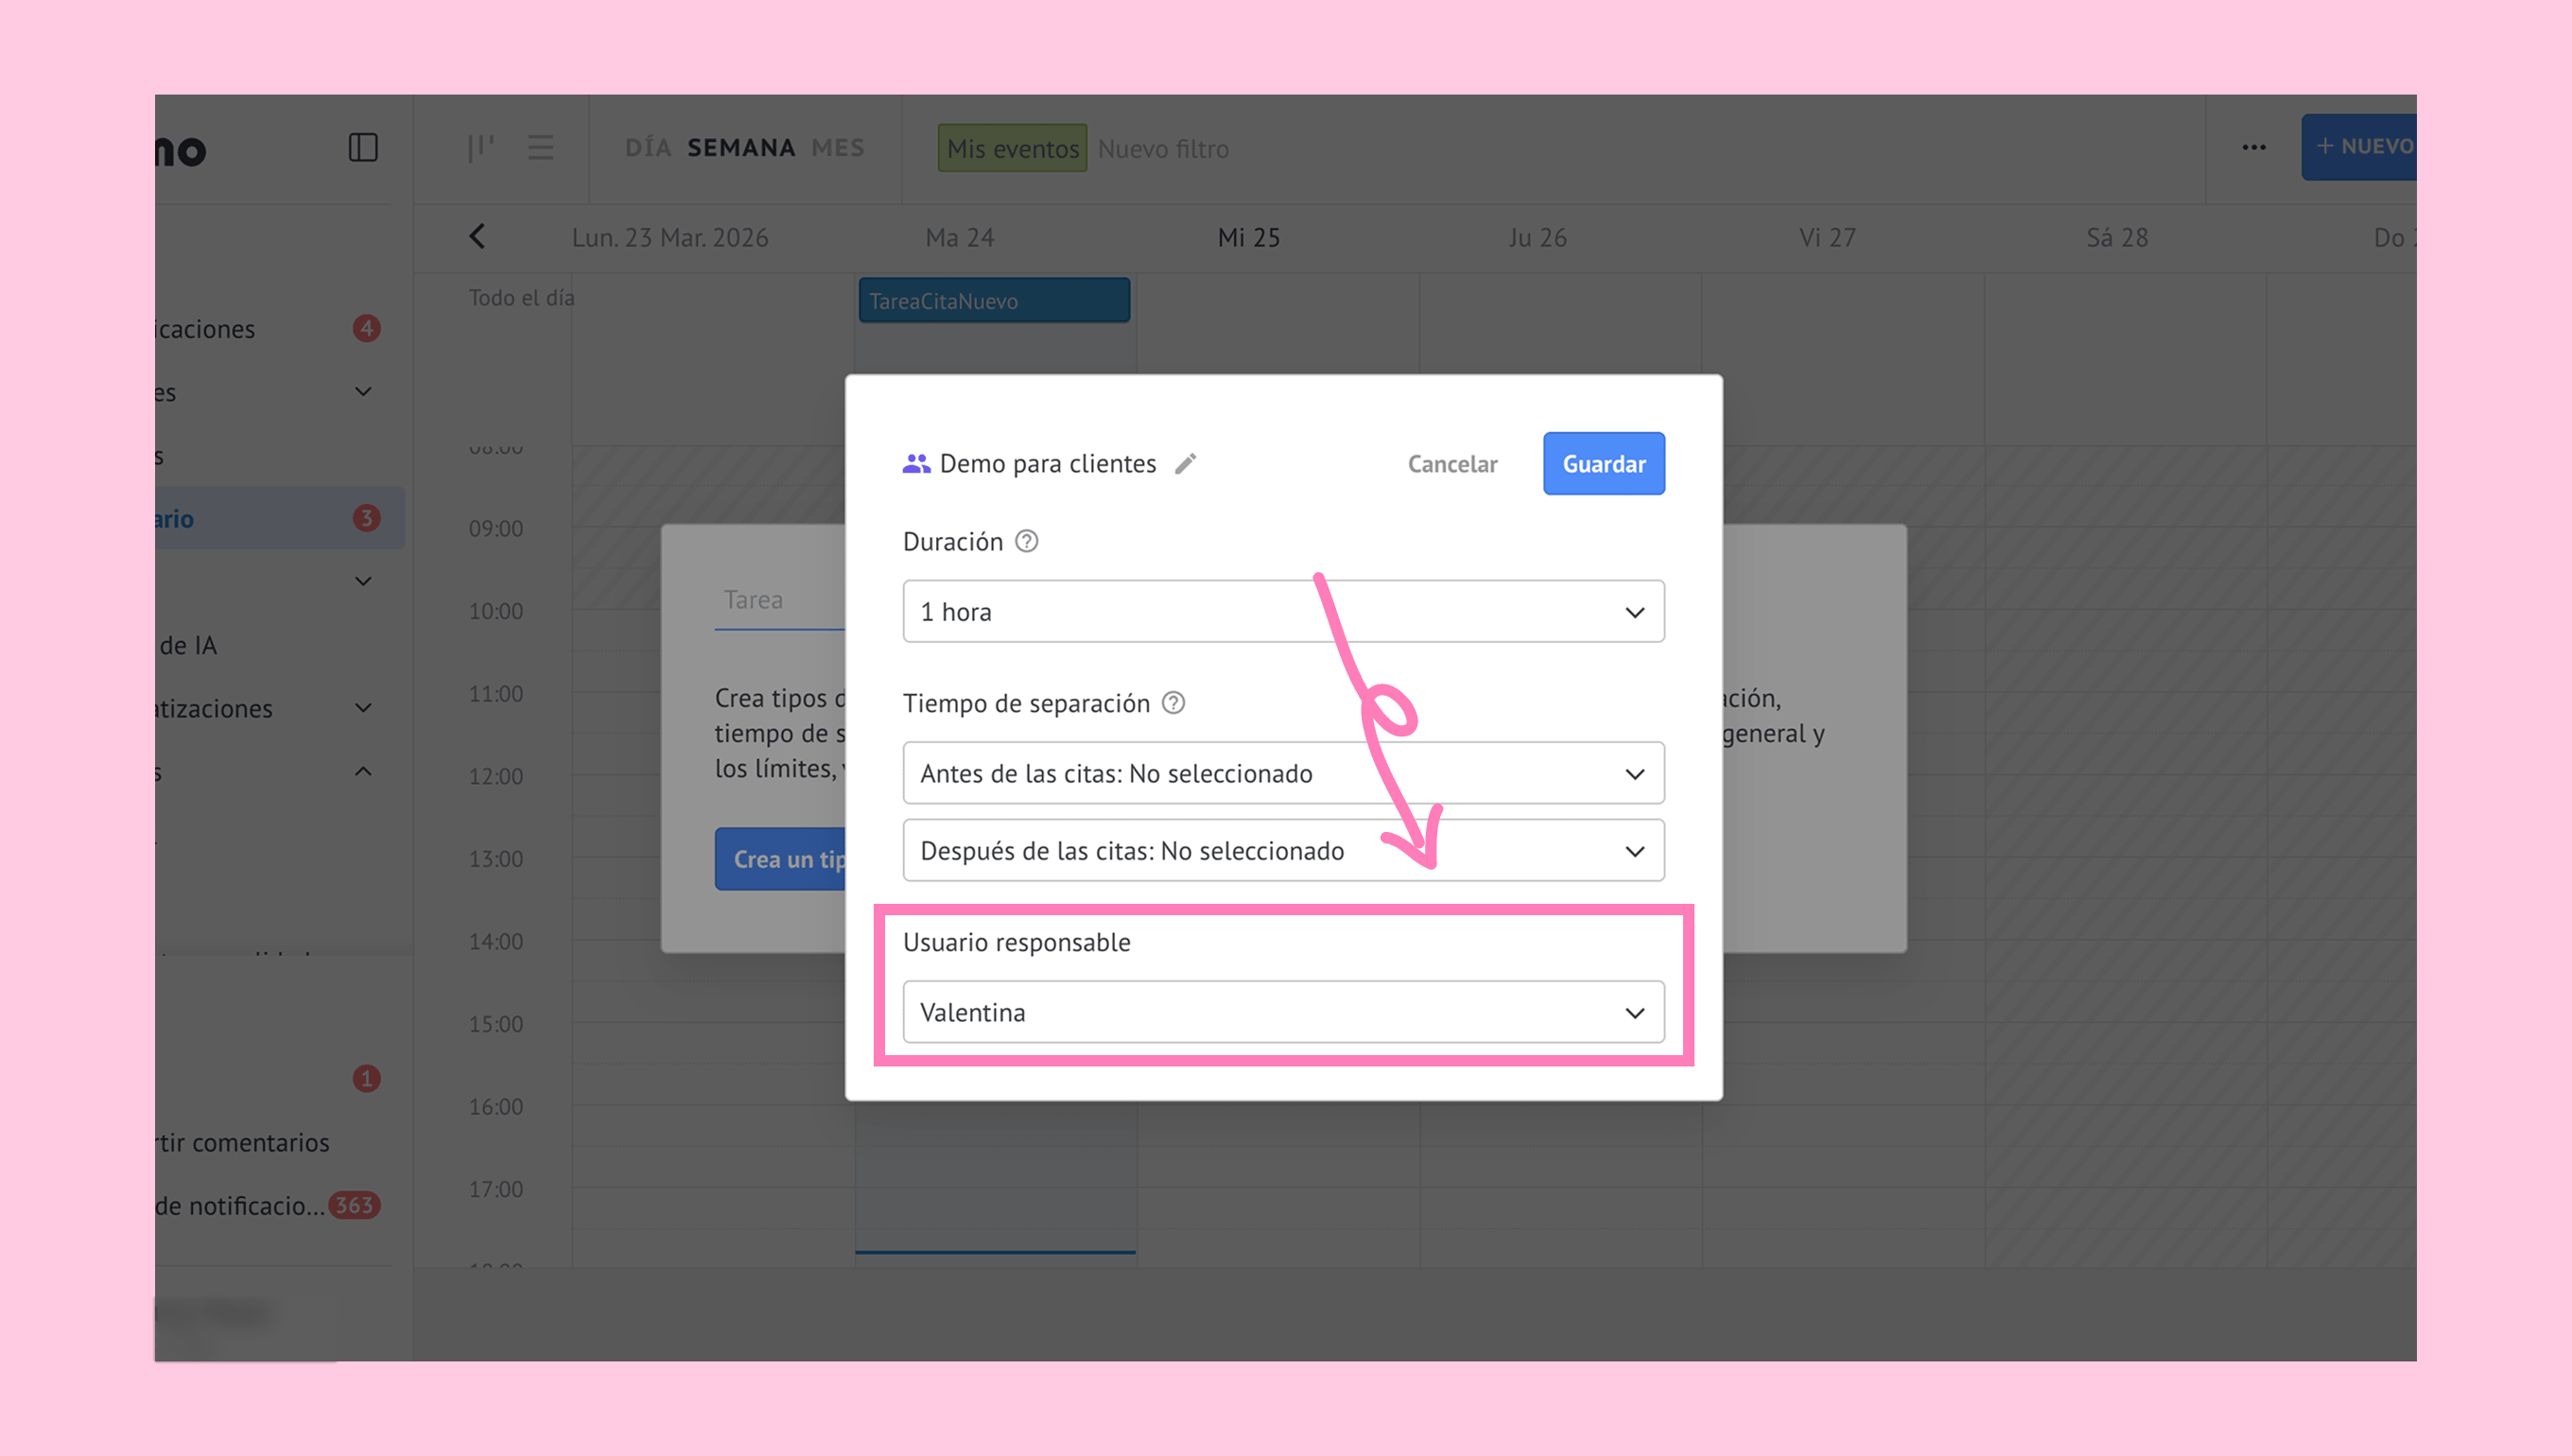Image resolution: width=2572 pixels, height=1456 pixels.
Task: Switch calendar to MES view
Action: click(x=837, y=148)
